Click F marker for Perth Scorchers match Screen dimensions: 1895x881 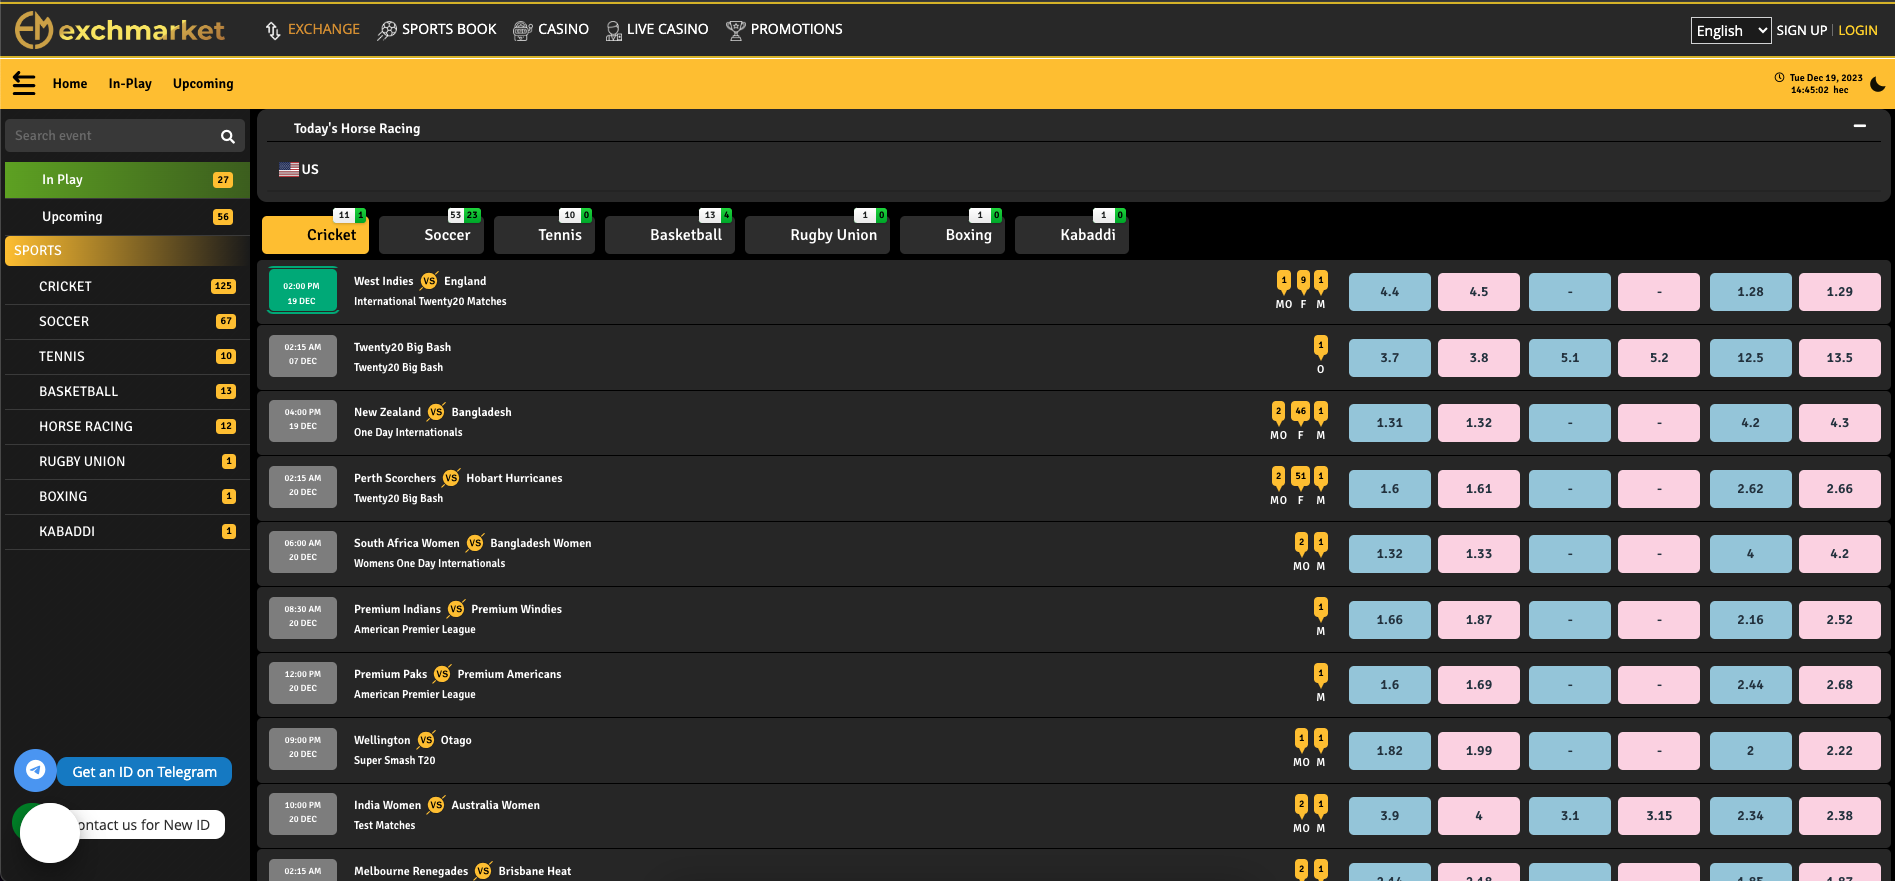tap(1300, 487)
